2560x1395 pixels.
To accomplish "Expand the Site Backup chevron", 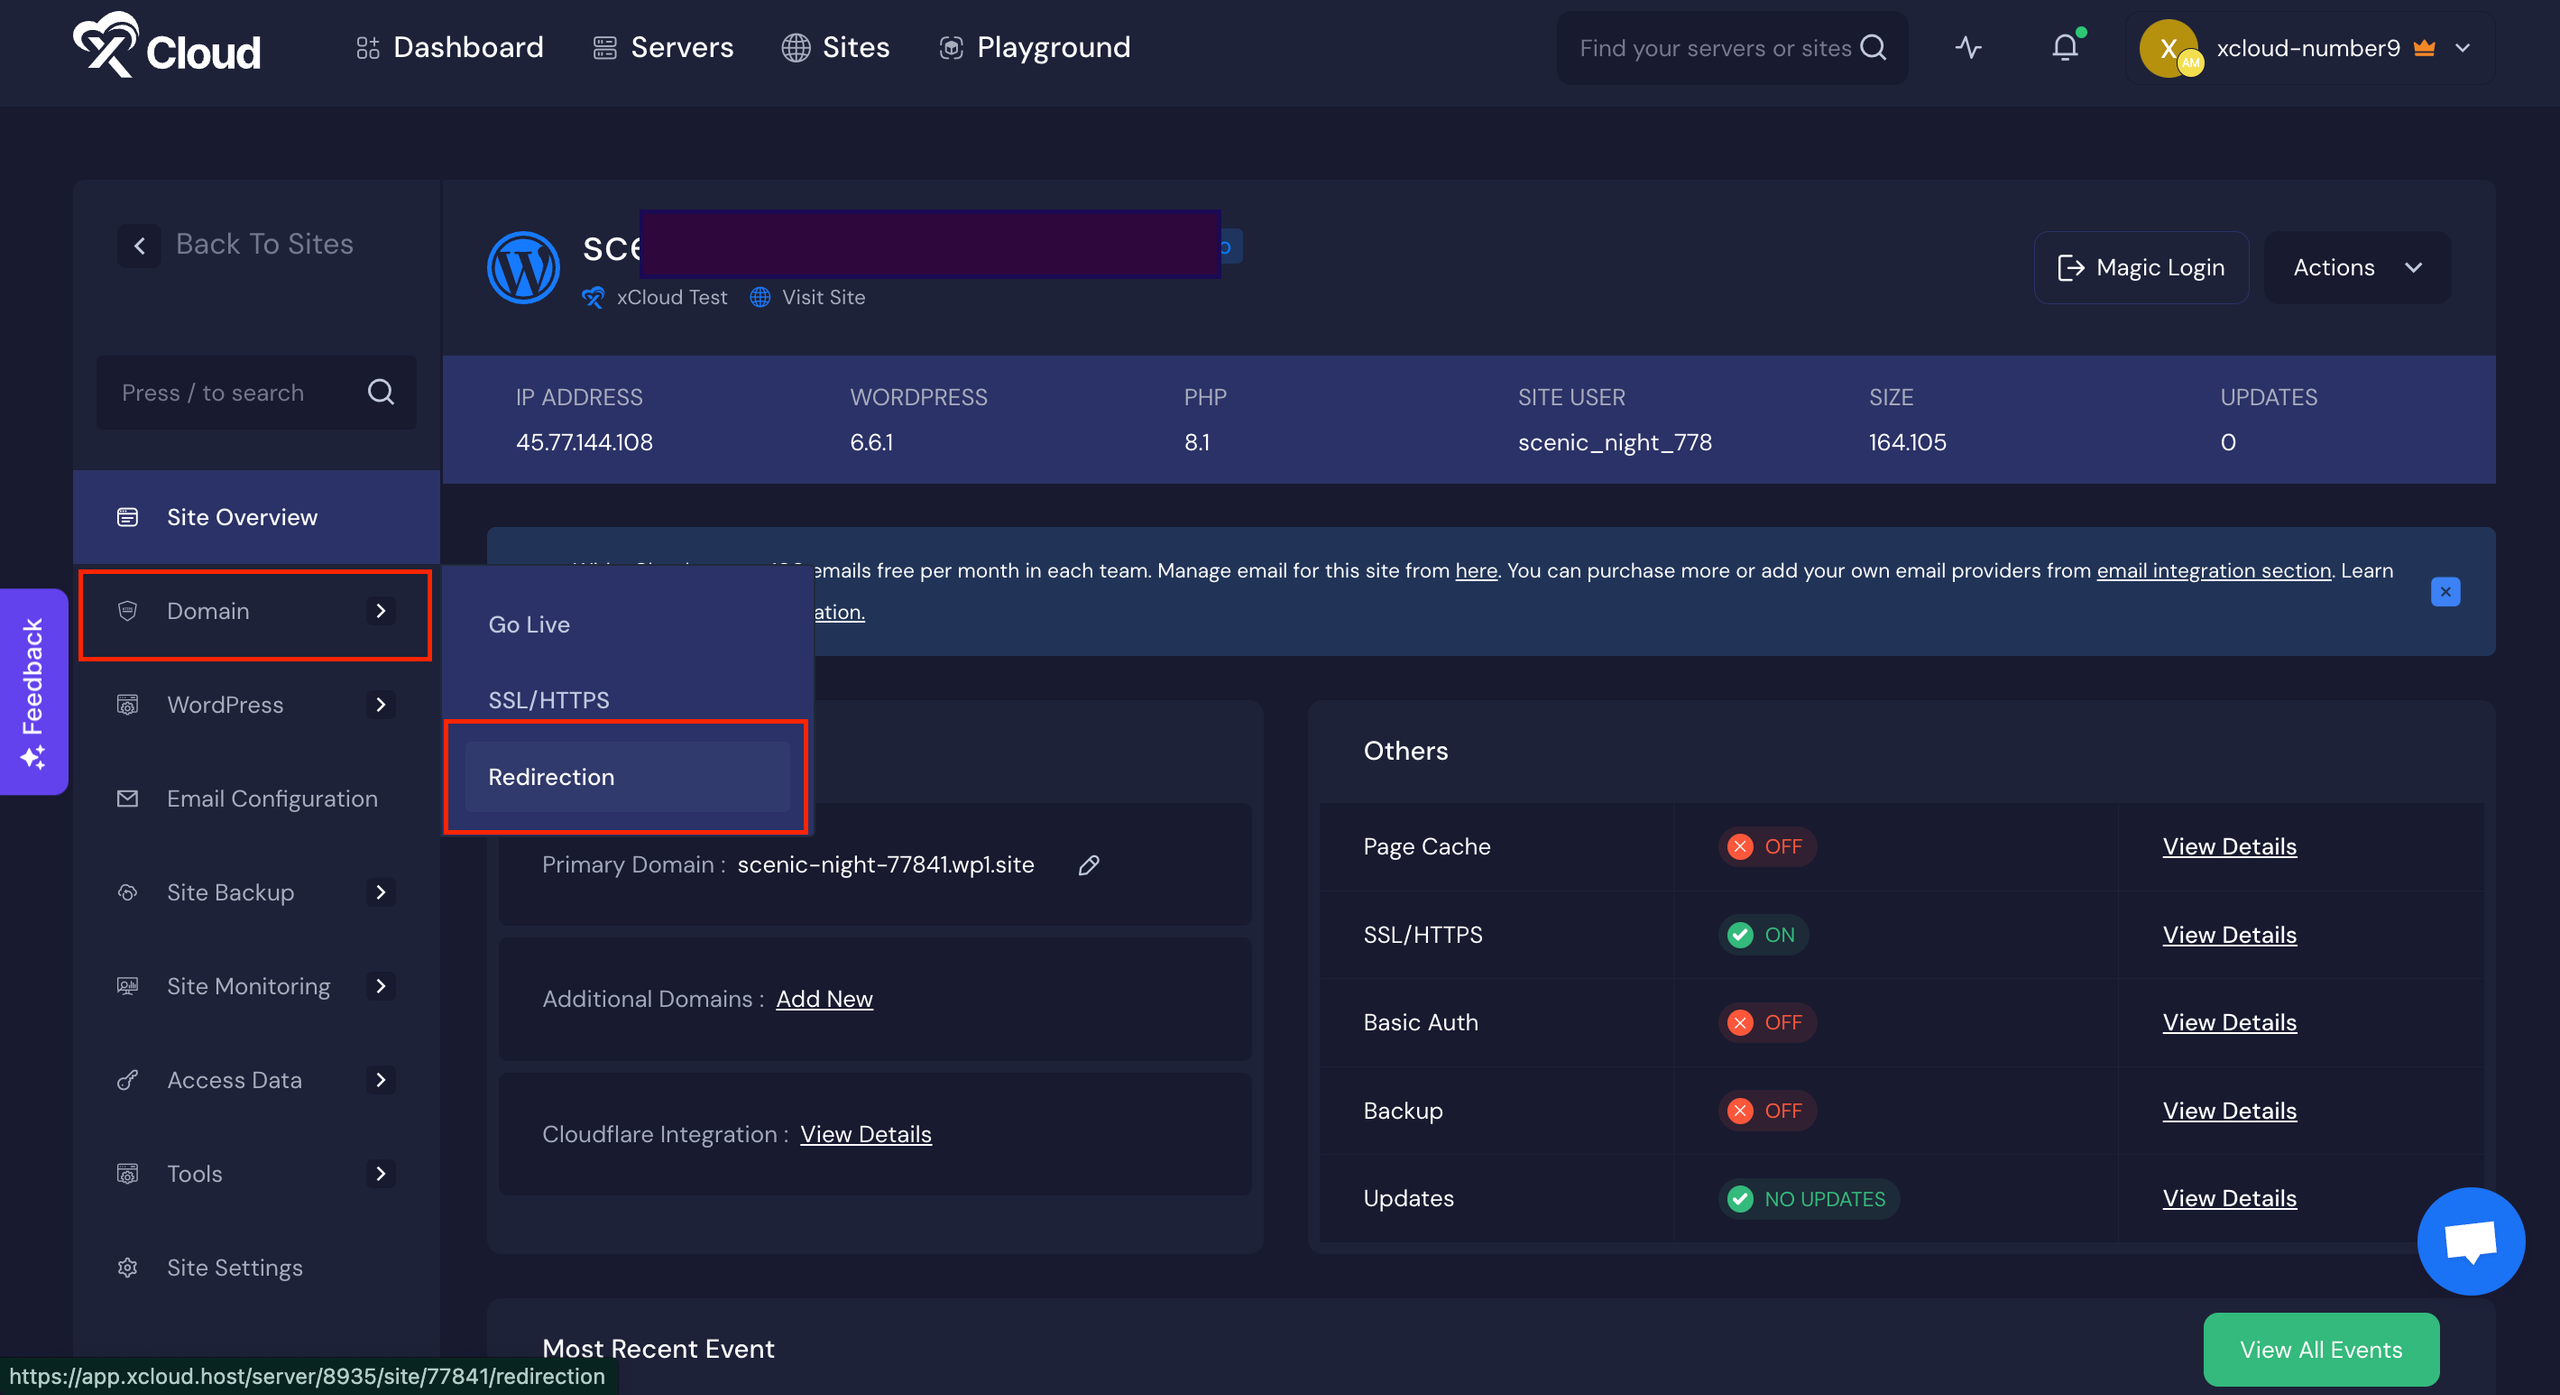I will tap(380, 893).
